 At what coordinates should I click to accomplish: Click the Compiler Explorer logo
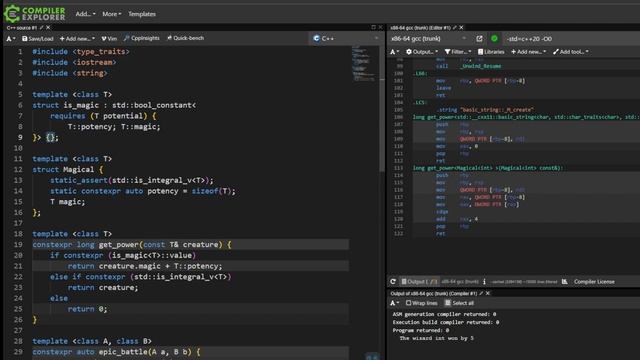[x=34, y=13]
